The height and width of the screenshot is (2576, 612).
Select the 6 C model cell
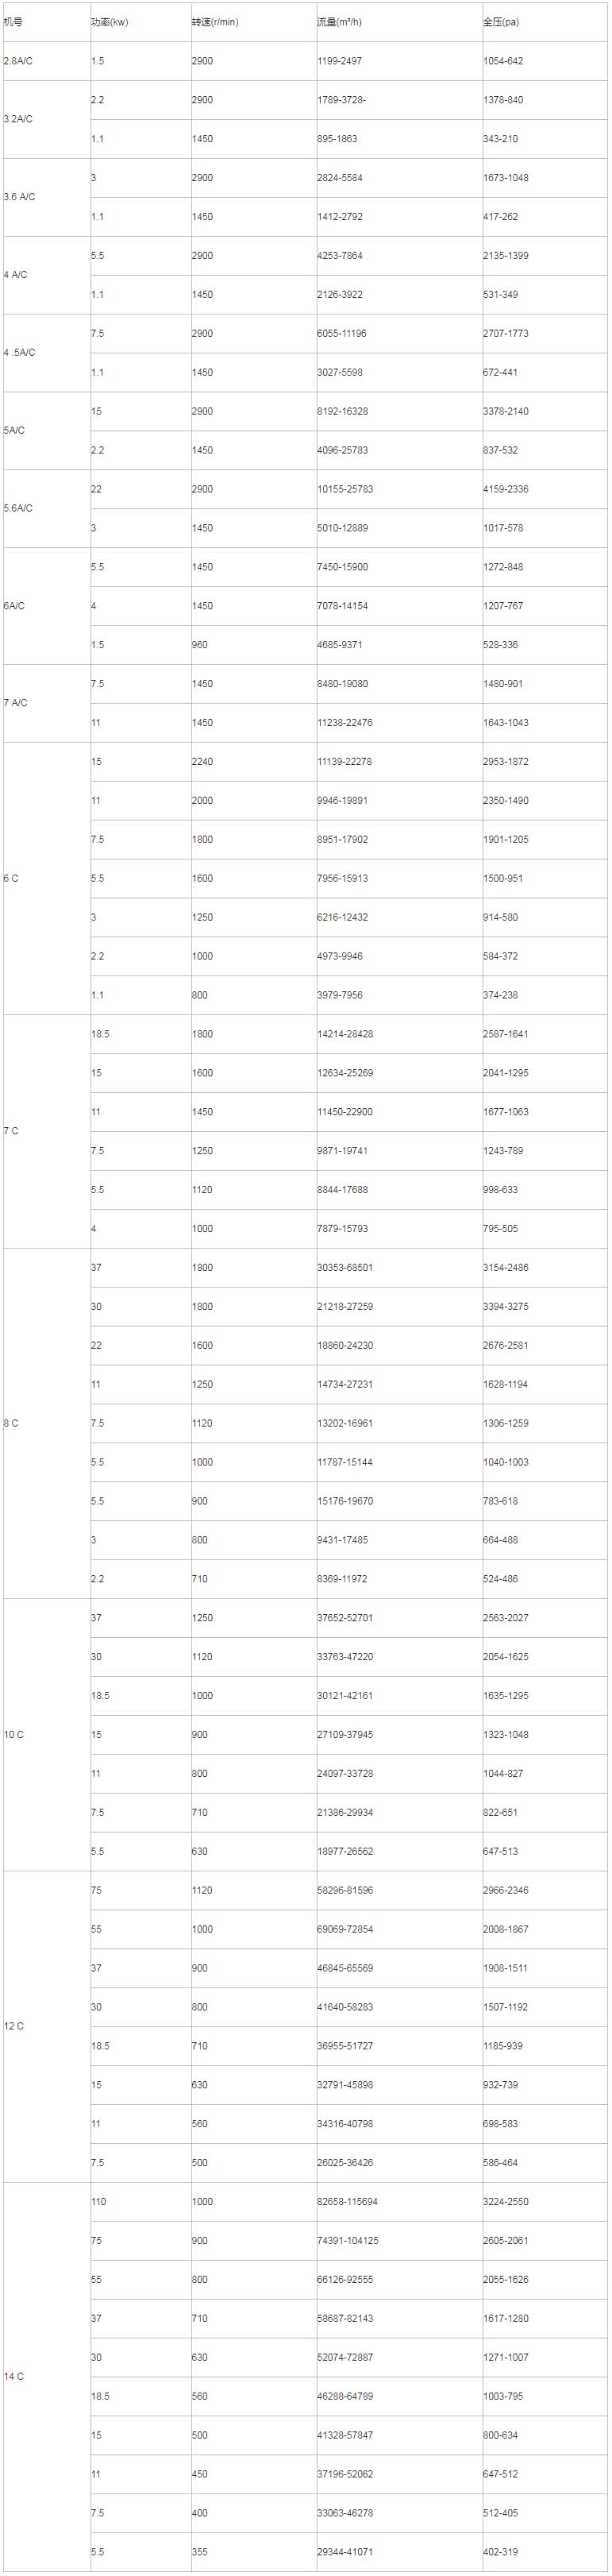tap(11, 878)
